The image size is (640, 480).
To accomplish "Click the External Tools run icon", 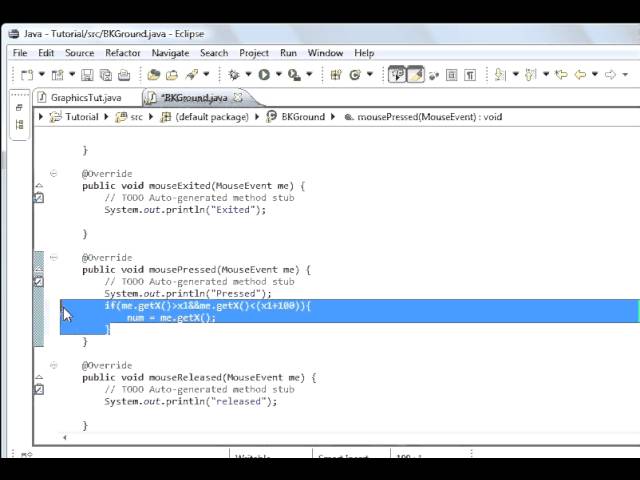I will (294, 75).
